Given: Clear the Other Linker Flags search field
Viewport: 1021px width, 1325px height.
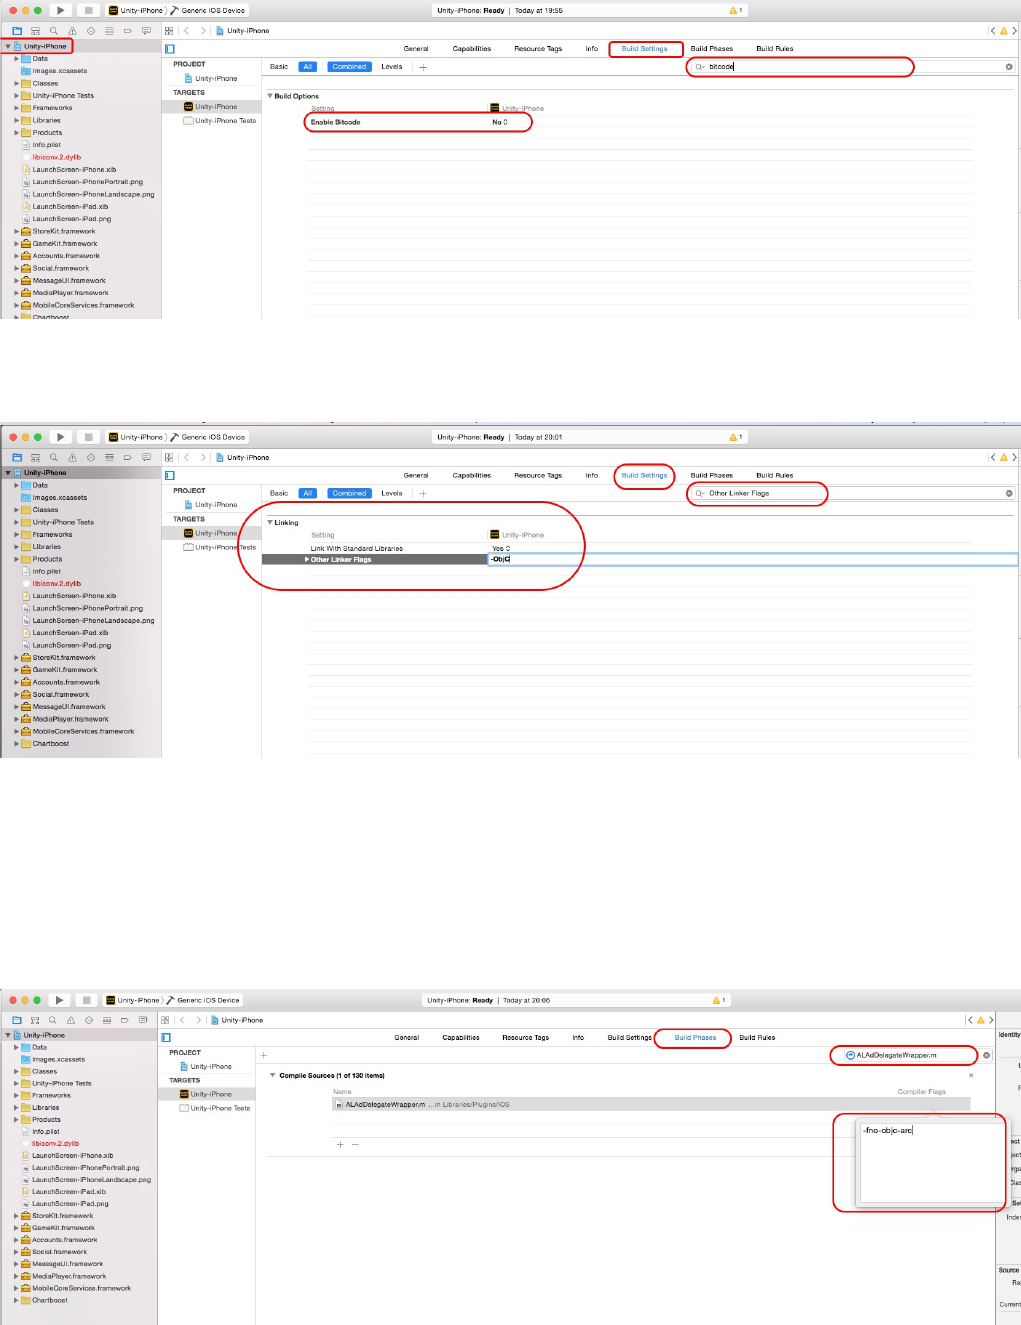Looking at the screenshot, I should (x=1009, y=493).
